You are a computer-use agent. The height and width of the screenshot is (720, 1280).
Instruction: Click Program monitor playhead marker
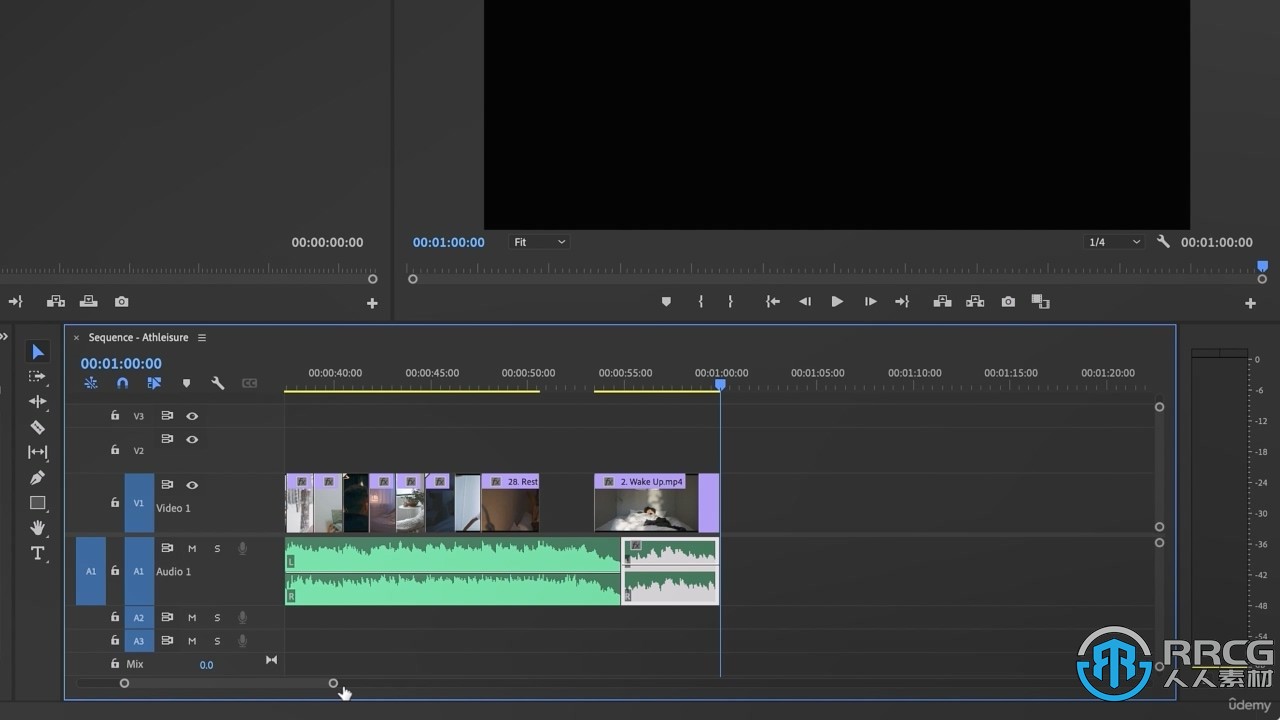tap(1263, 267)
